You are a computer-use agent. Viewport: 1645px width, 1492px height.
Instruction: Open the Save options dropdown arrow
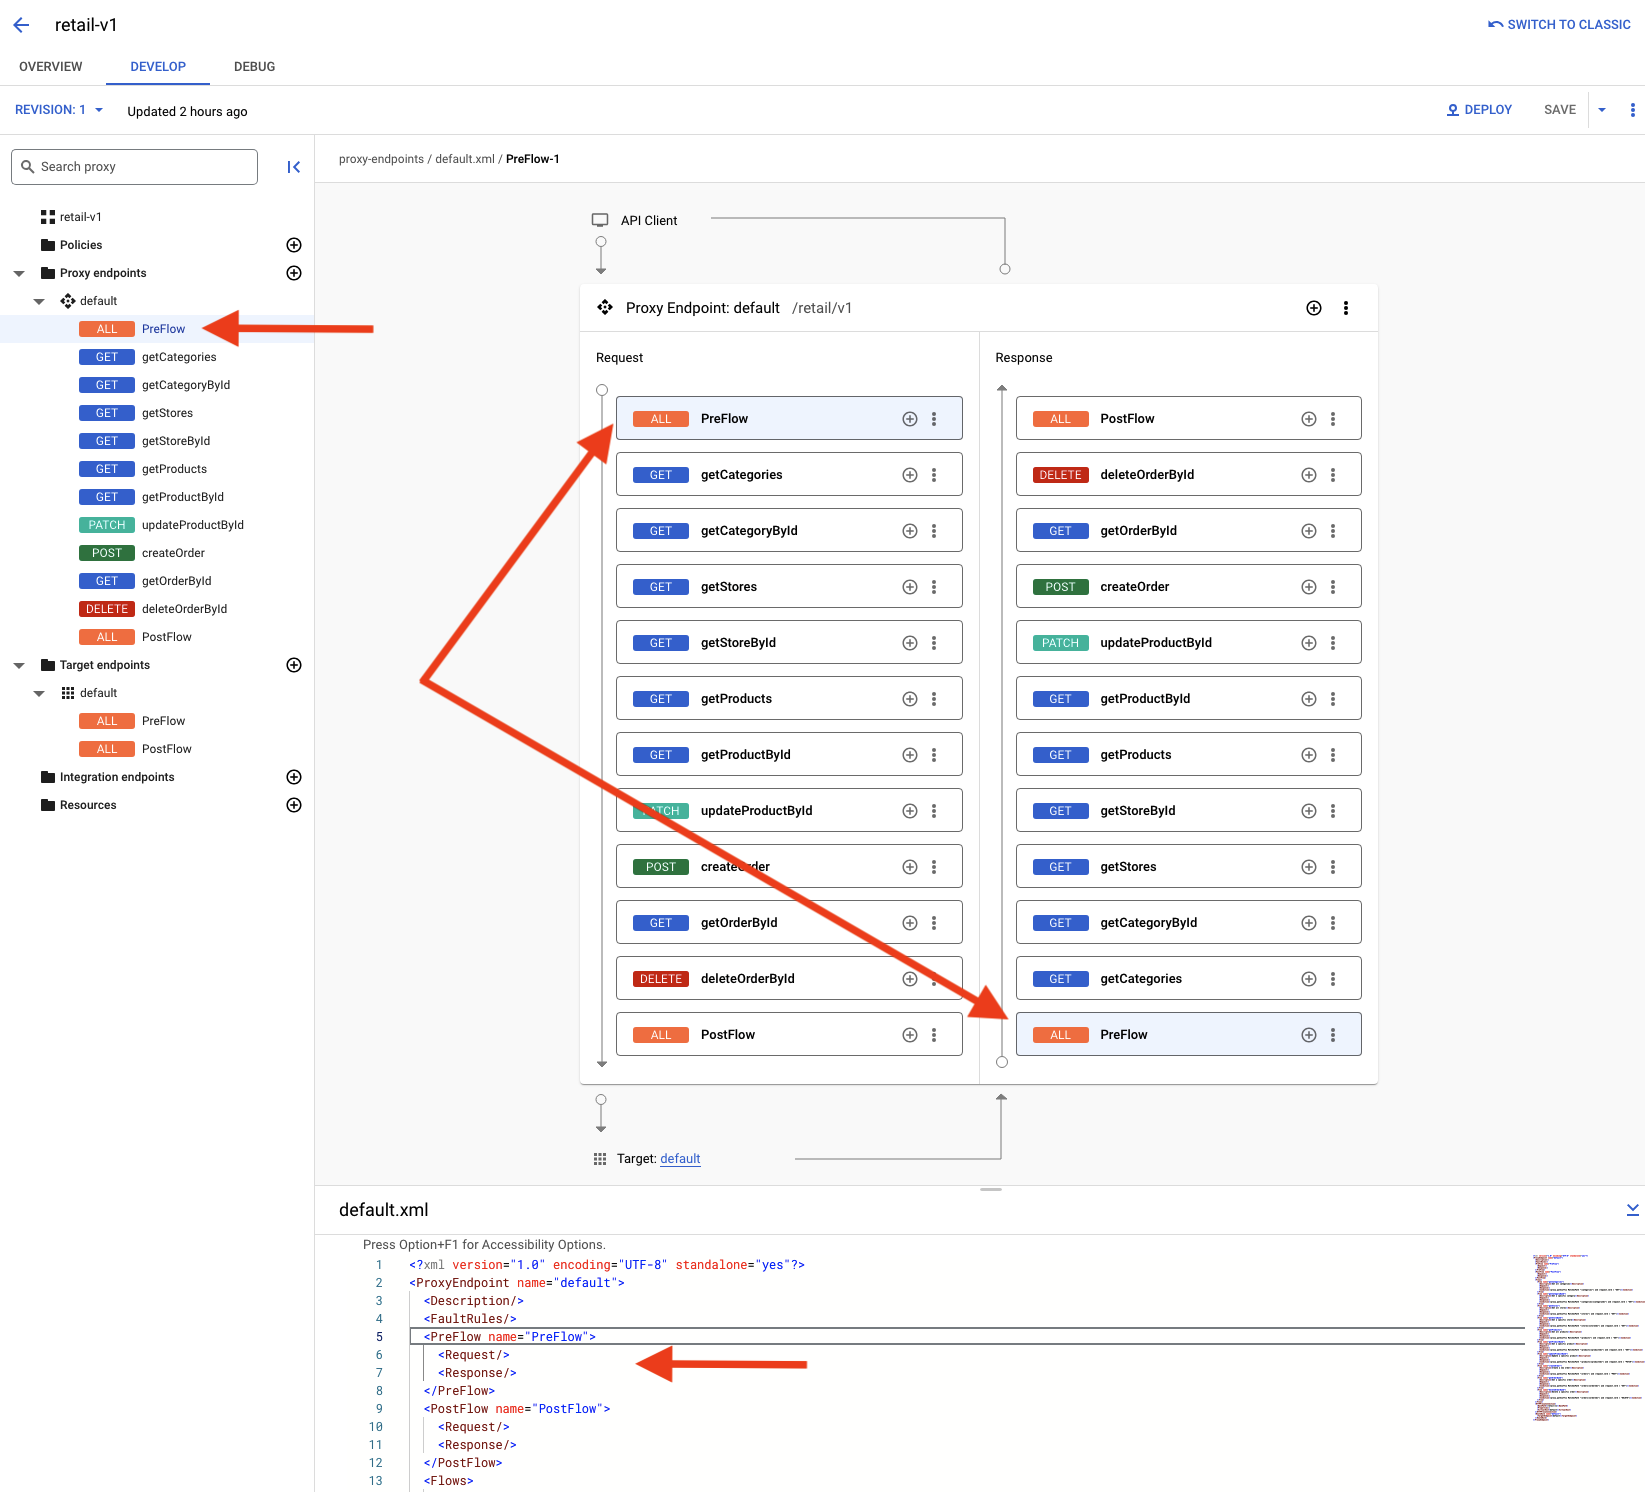(1602, 110)
